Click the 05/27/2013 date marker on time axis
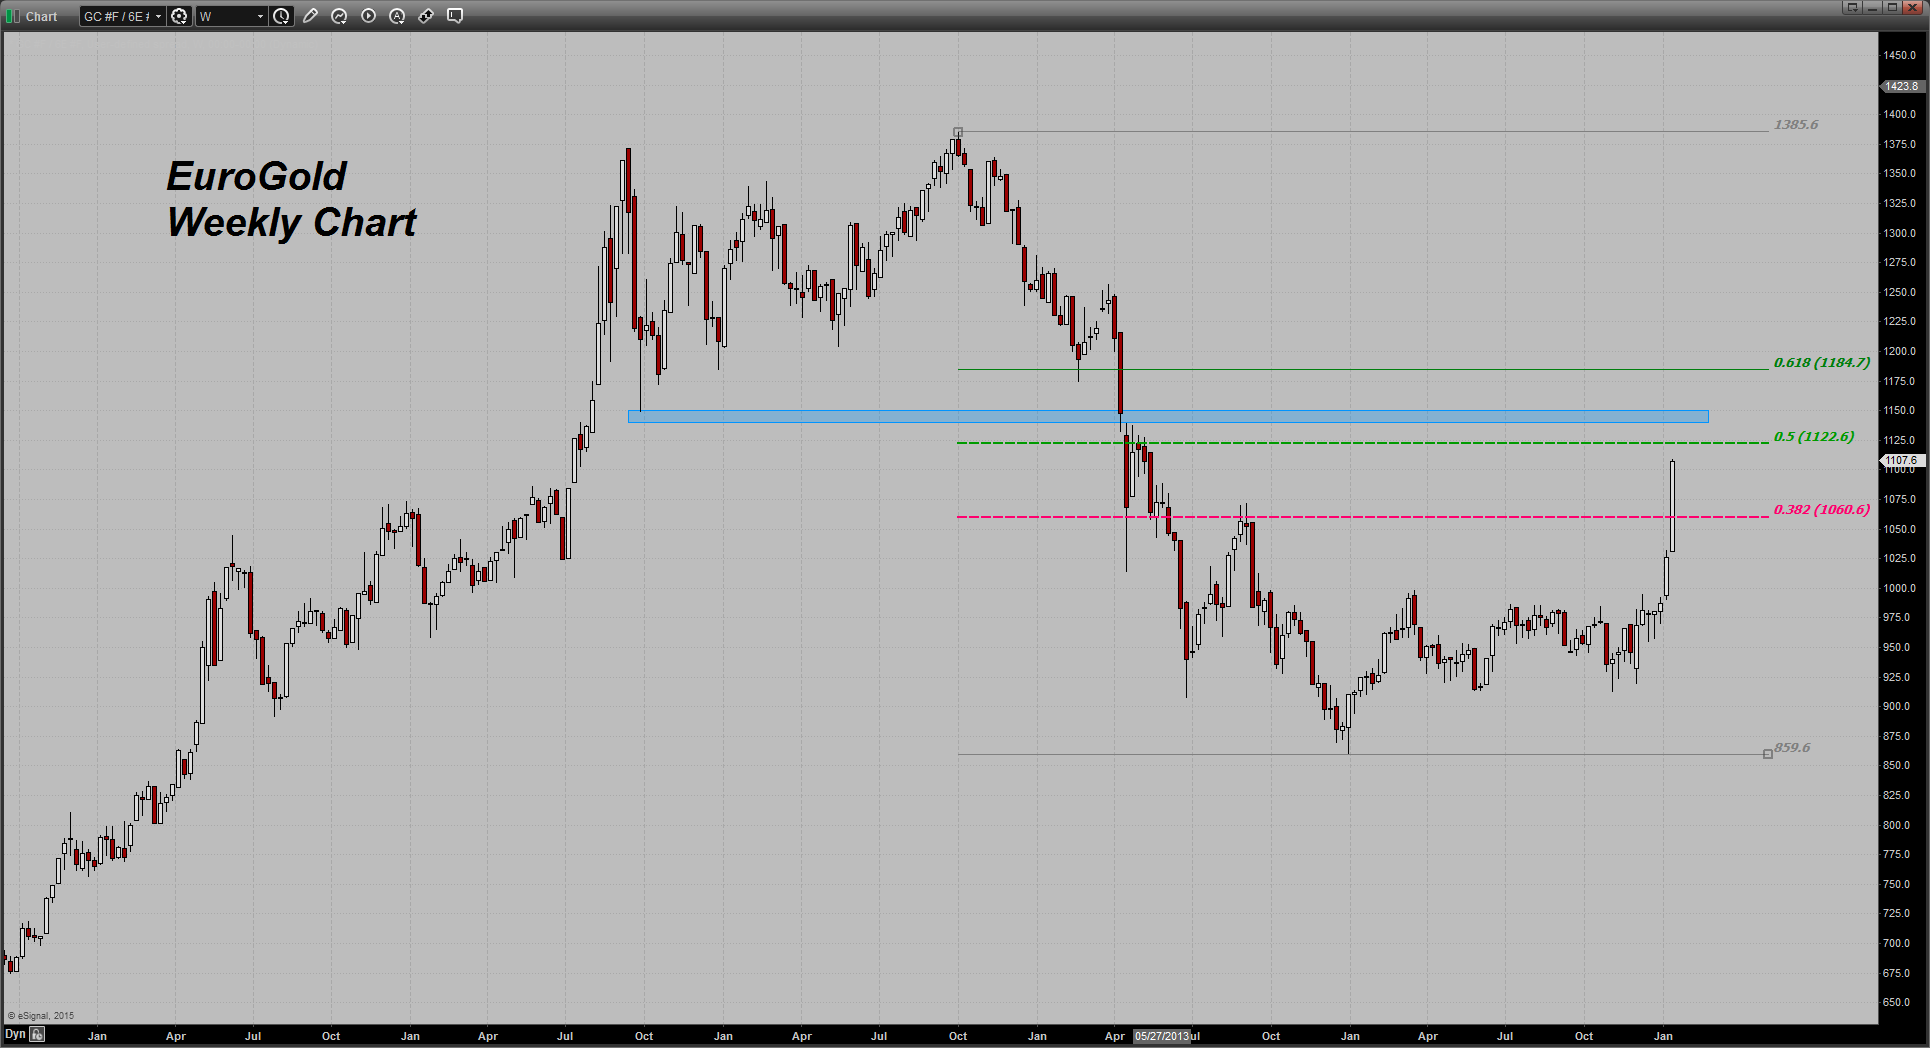This screenshot has width=1930, height=1048. coord(1163,1037)
